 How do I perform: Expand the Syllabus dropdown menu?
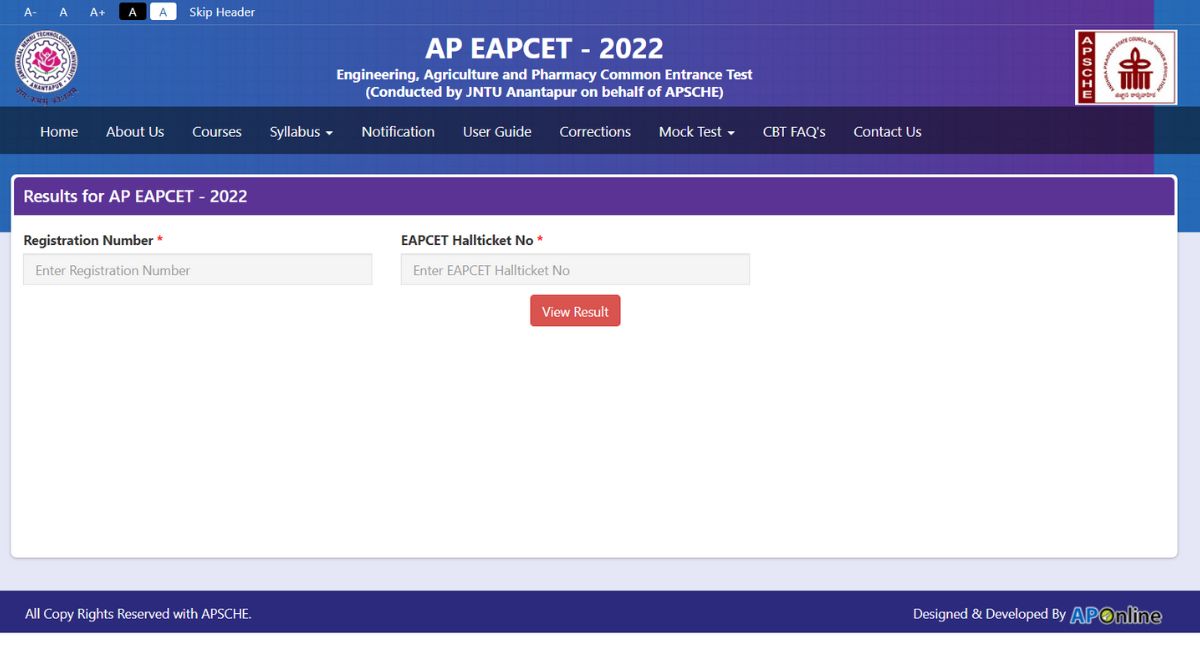tap(301, 132)
